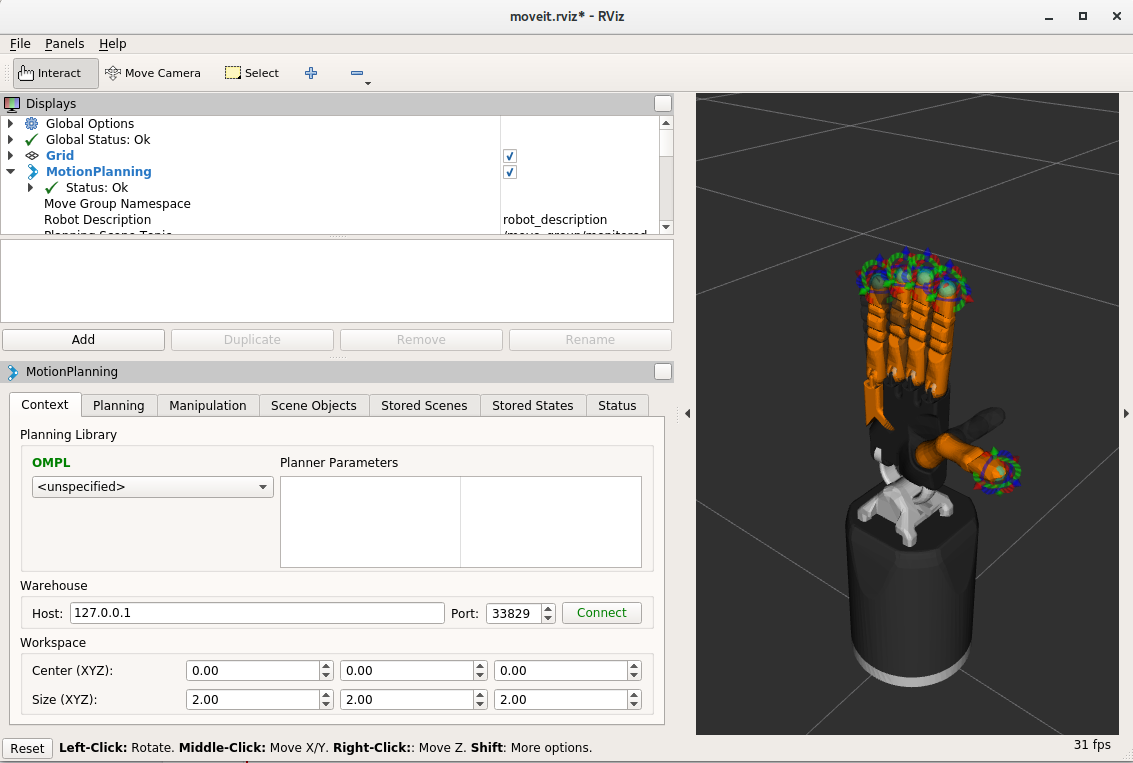The height and width of the screenshot is (763, 1133).
Task: Click the Global Options gear icon
Action: (x=32, y=124)
